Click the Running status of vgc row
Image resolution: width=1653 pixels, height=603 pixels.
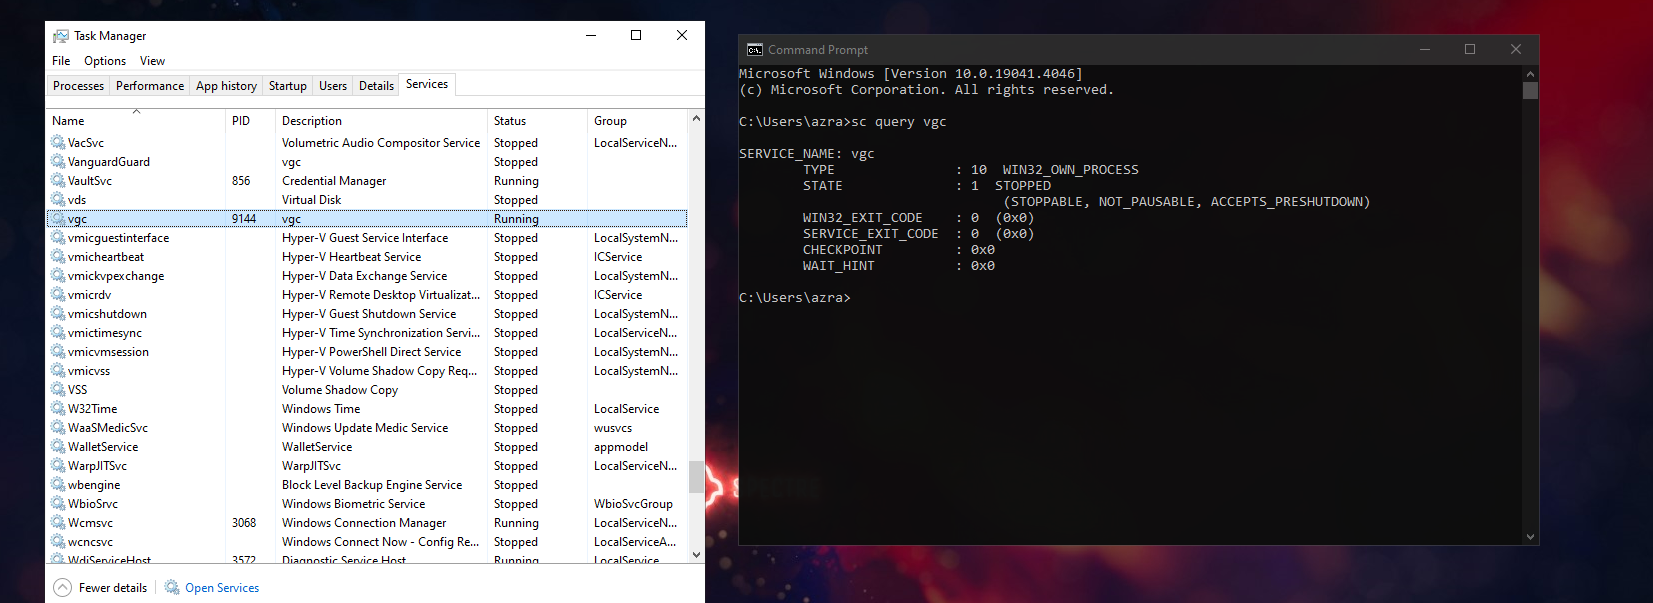tap(516, 219)
